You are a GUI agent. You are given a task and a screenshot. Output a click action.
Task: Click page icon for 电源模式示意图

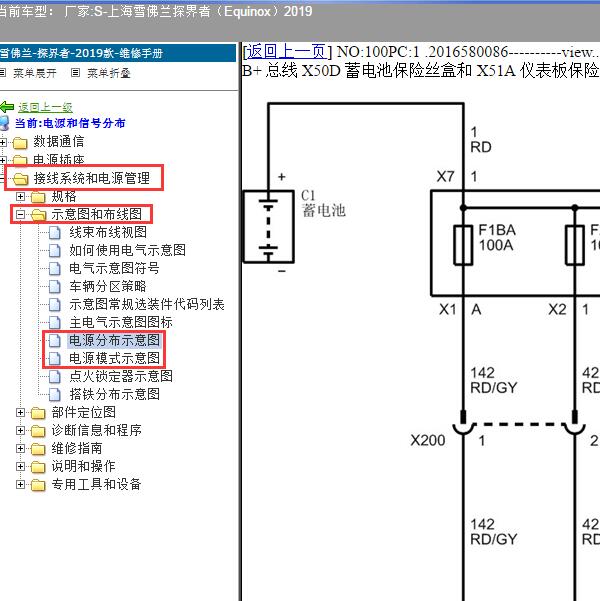55,358
